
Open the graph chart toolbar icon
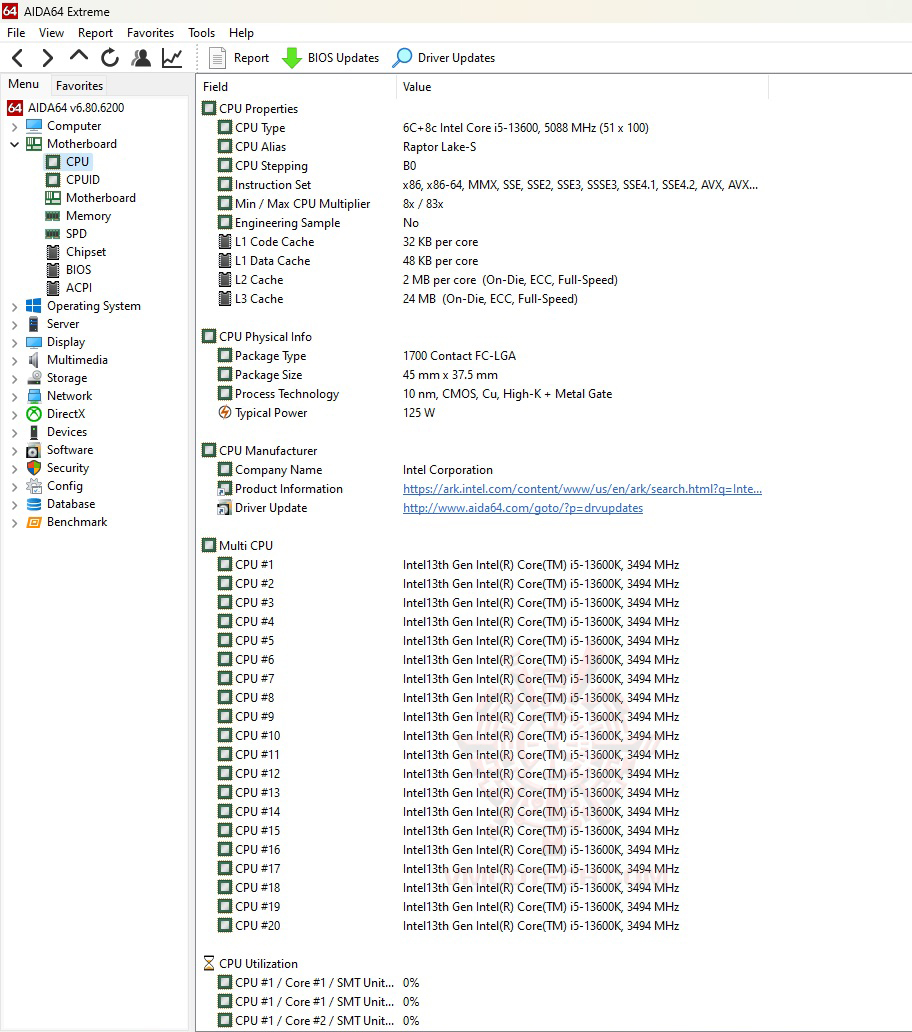coord(172,58)
